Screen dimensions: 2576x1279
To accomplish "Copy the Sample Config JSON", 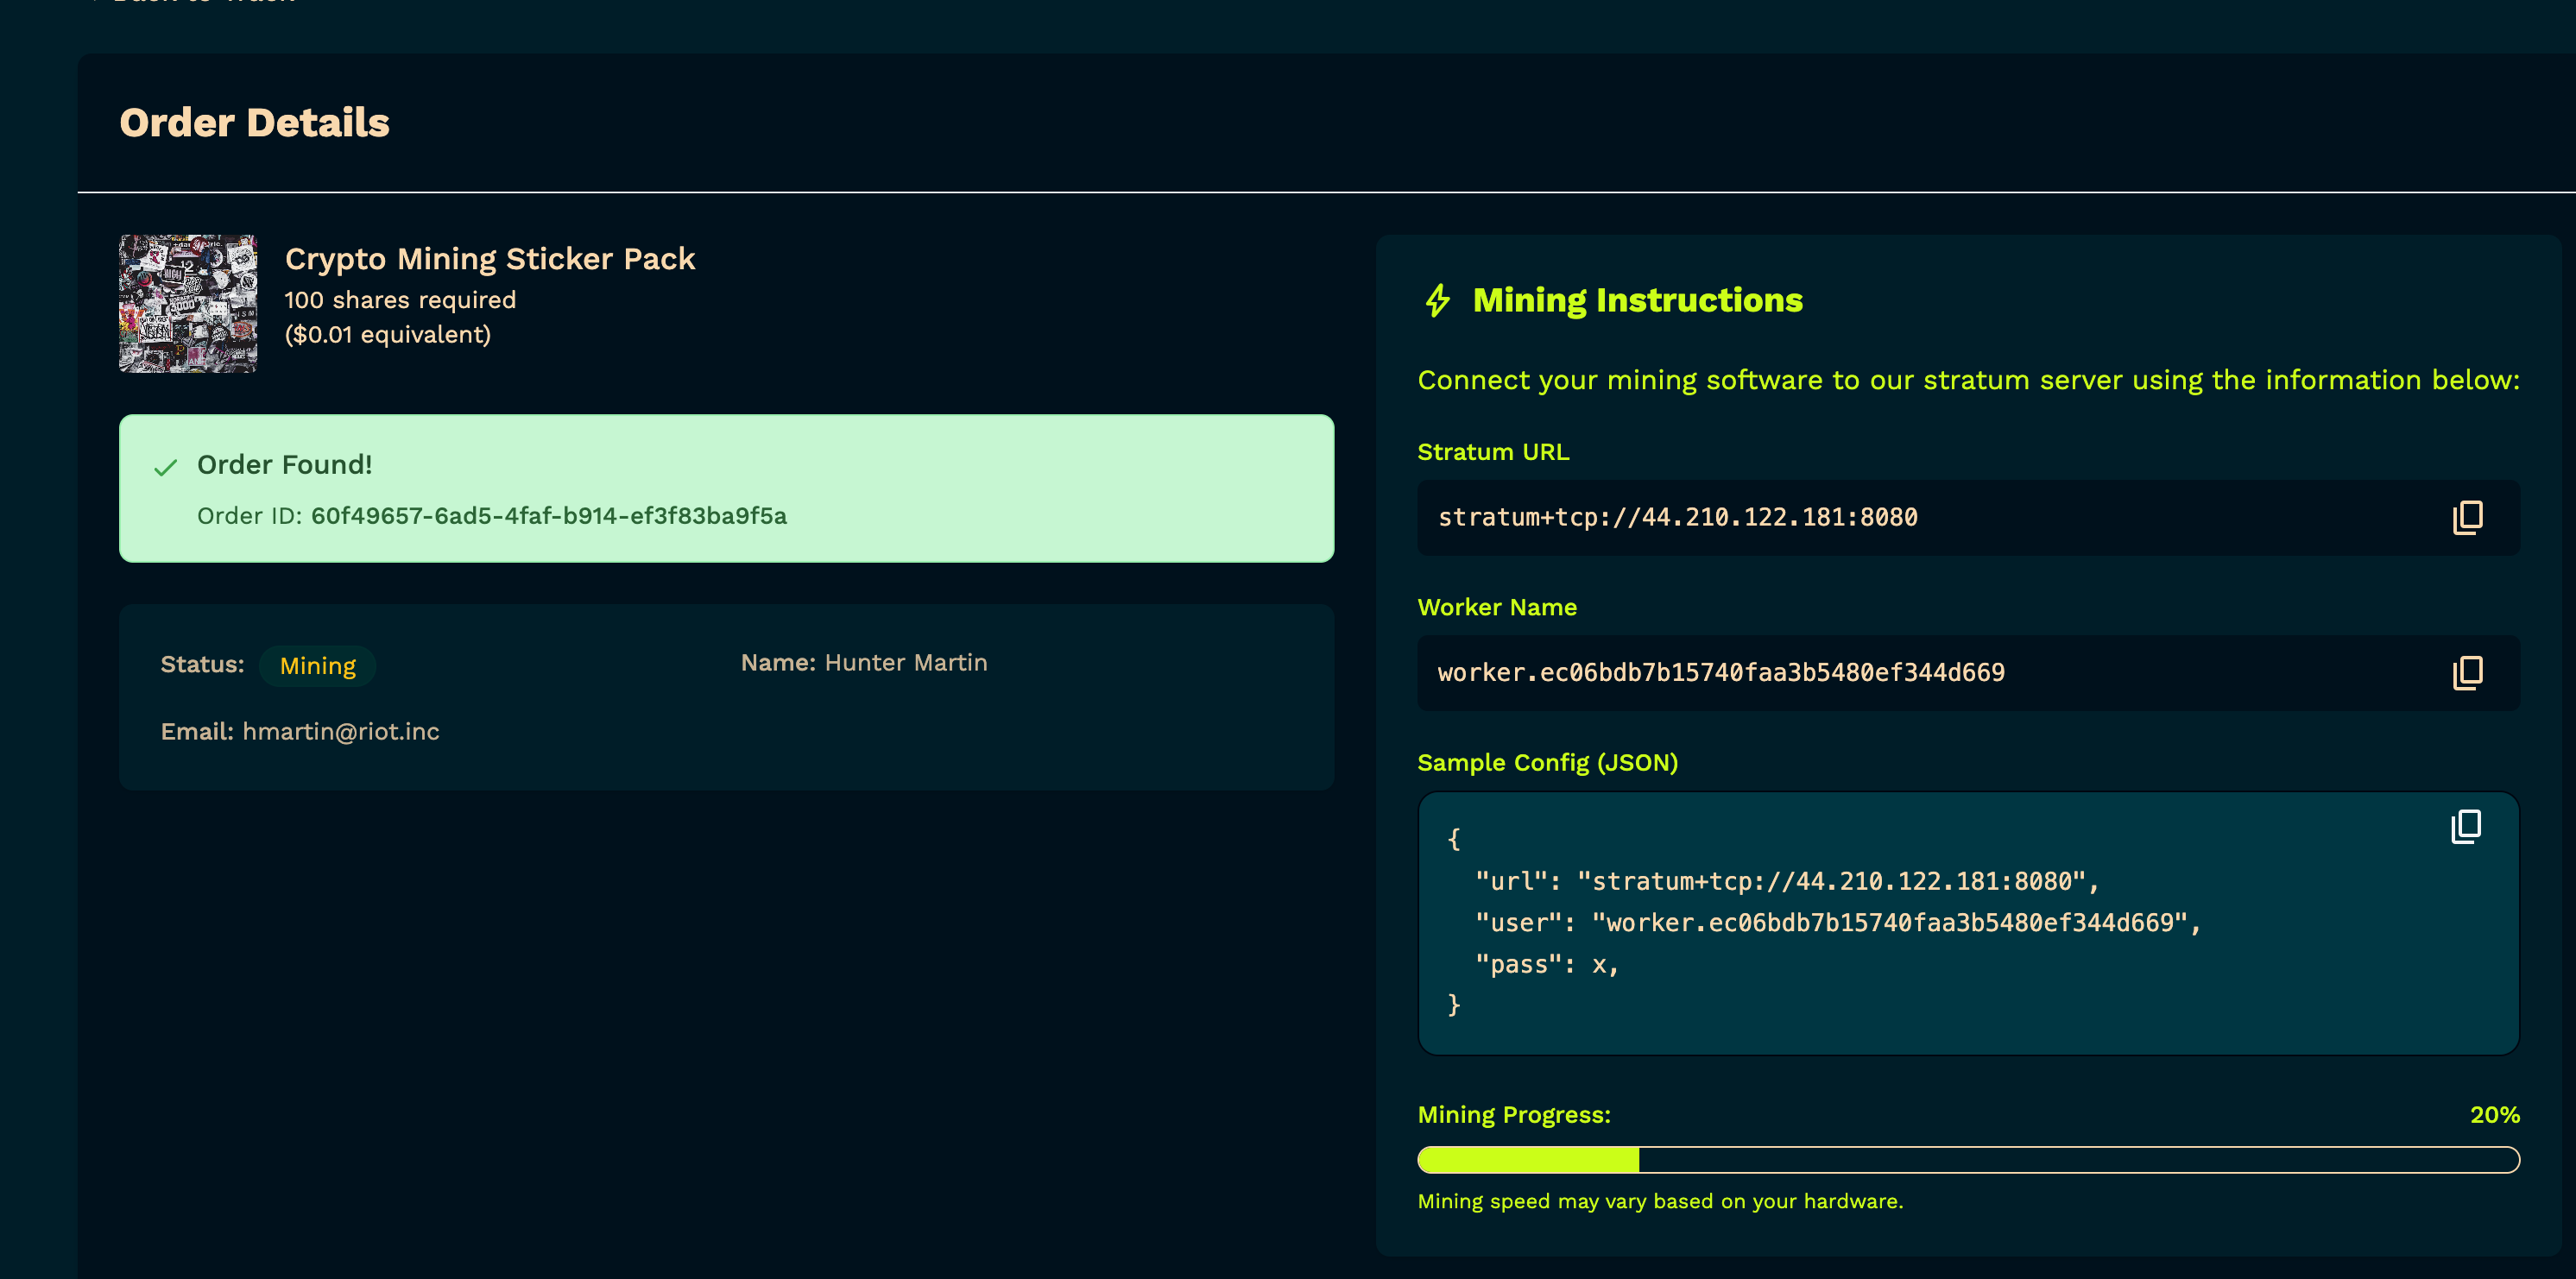I will [x=2466, y=827].
